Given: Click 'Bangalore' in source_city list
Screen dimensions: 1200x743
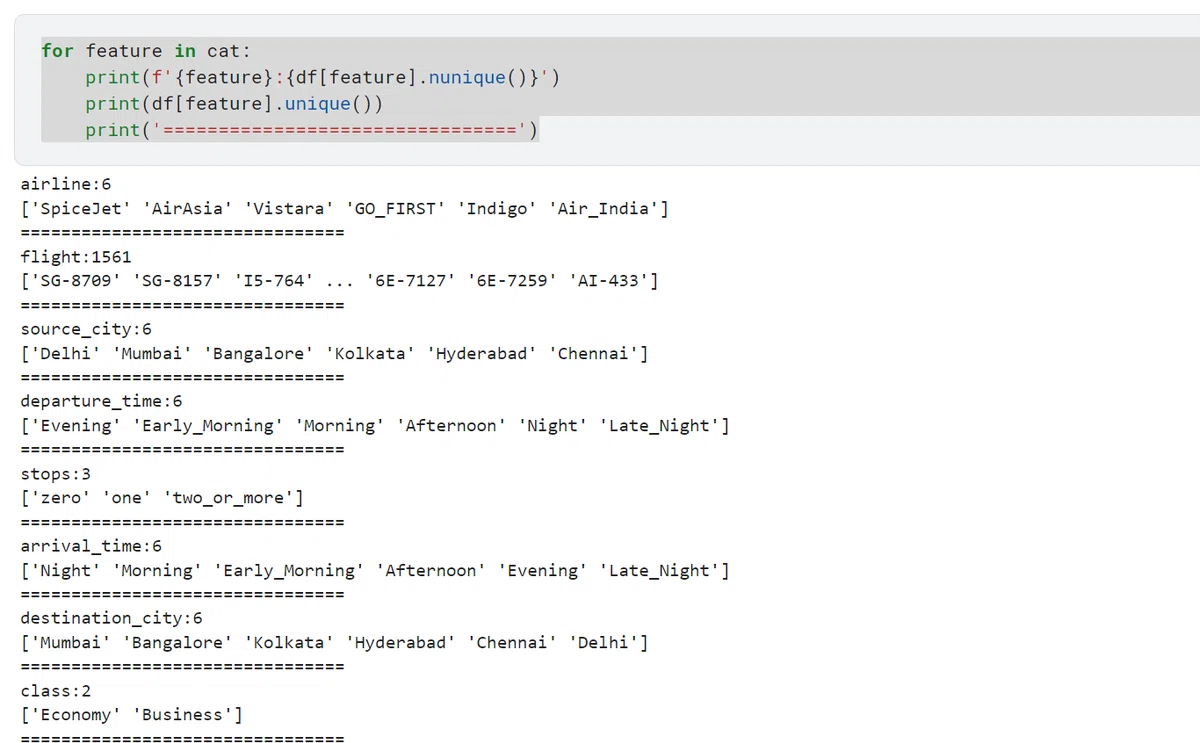Looking at the screenshot, I should (x=259, y=354).
